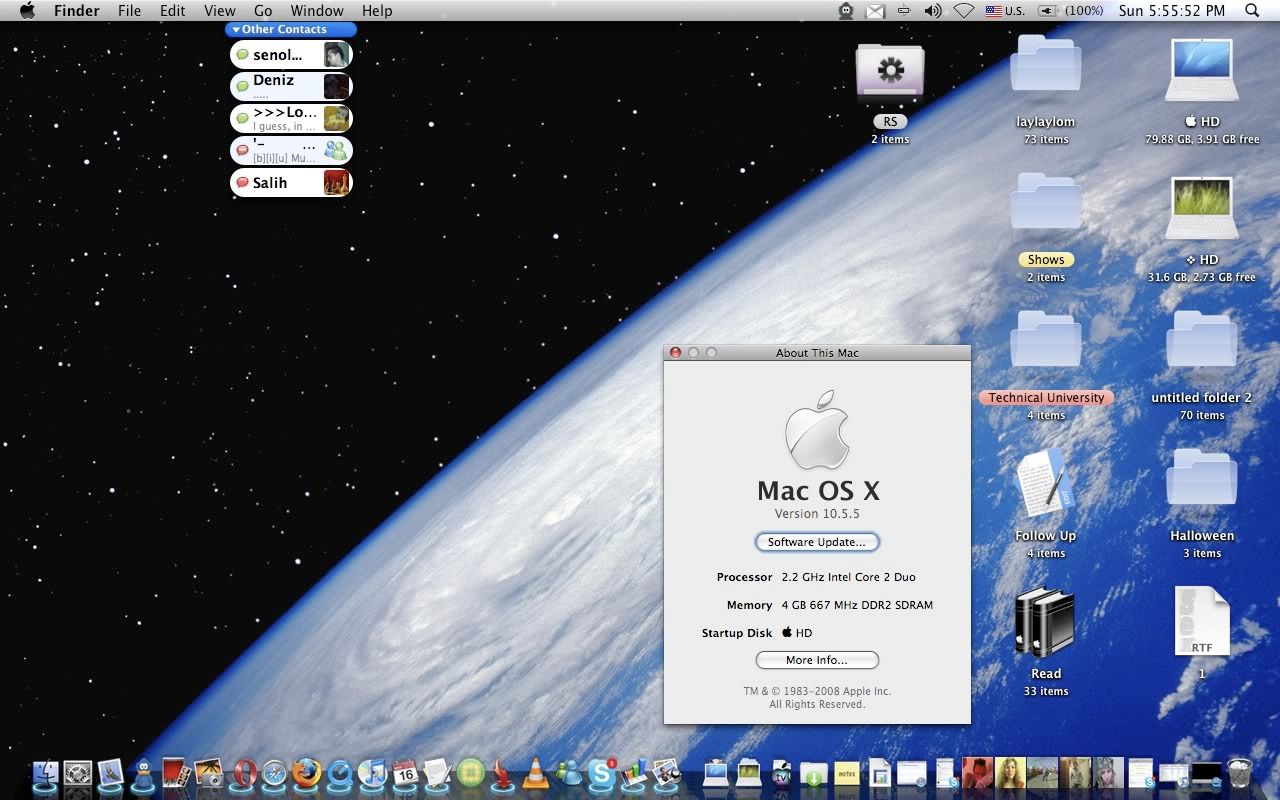Image resolution: width=1280 pixels, height=800 pixels.
Task: Select untitled folder 2 on desktop
Action: tap(1202, 341)
